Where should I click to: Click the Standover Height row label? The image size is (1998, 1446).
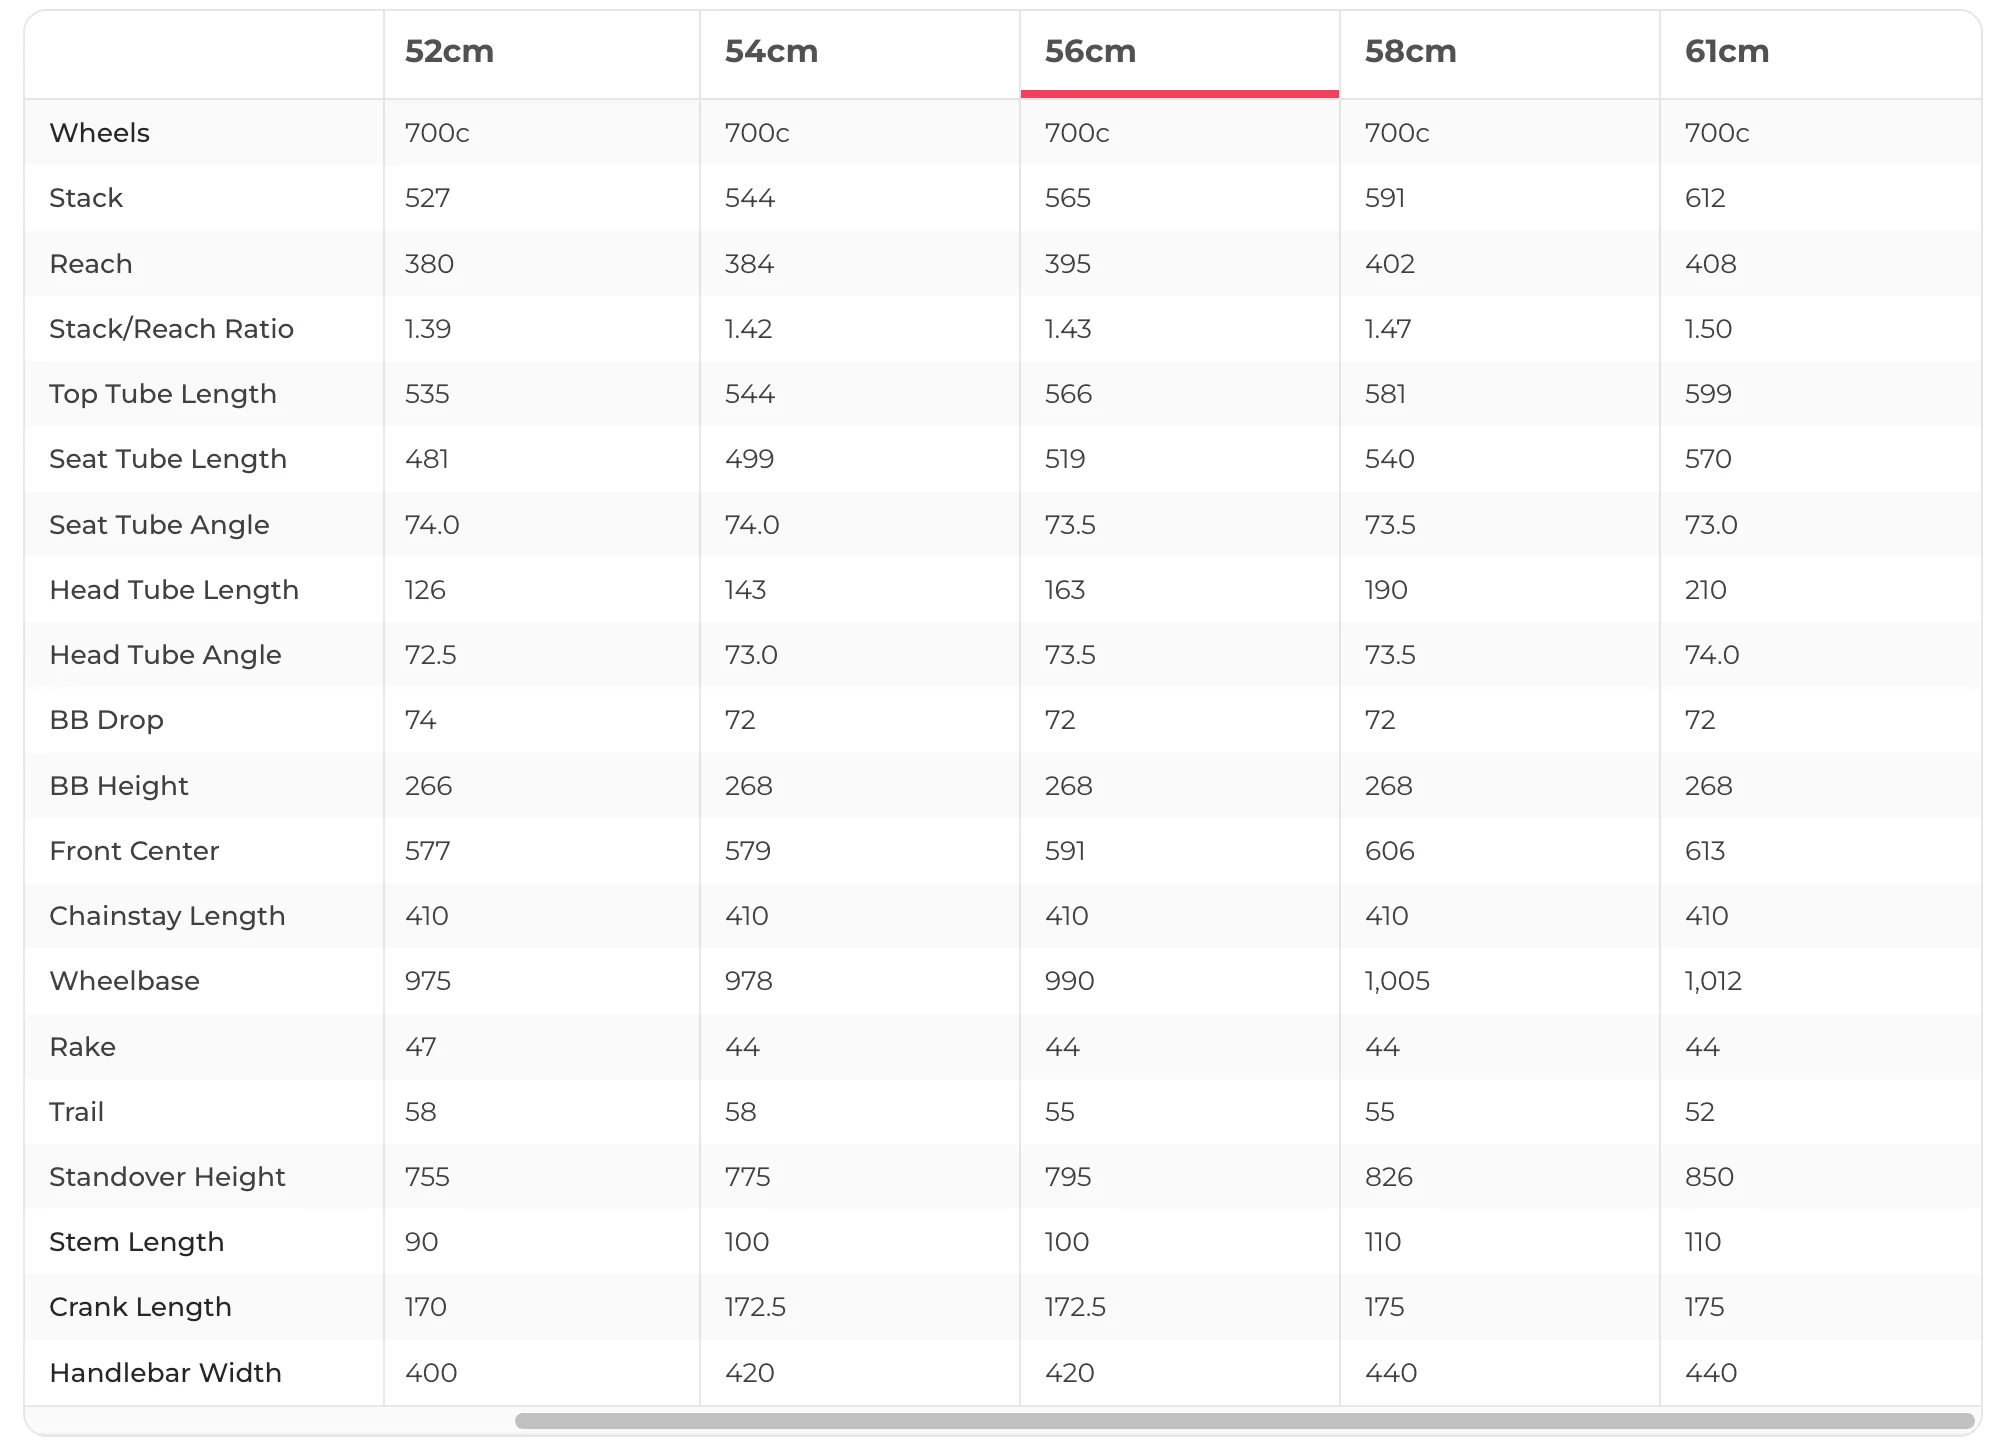coord(167,1177)
